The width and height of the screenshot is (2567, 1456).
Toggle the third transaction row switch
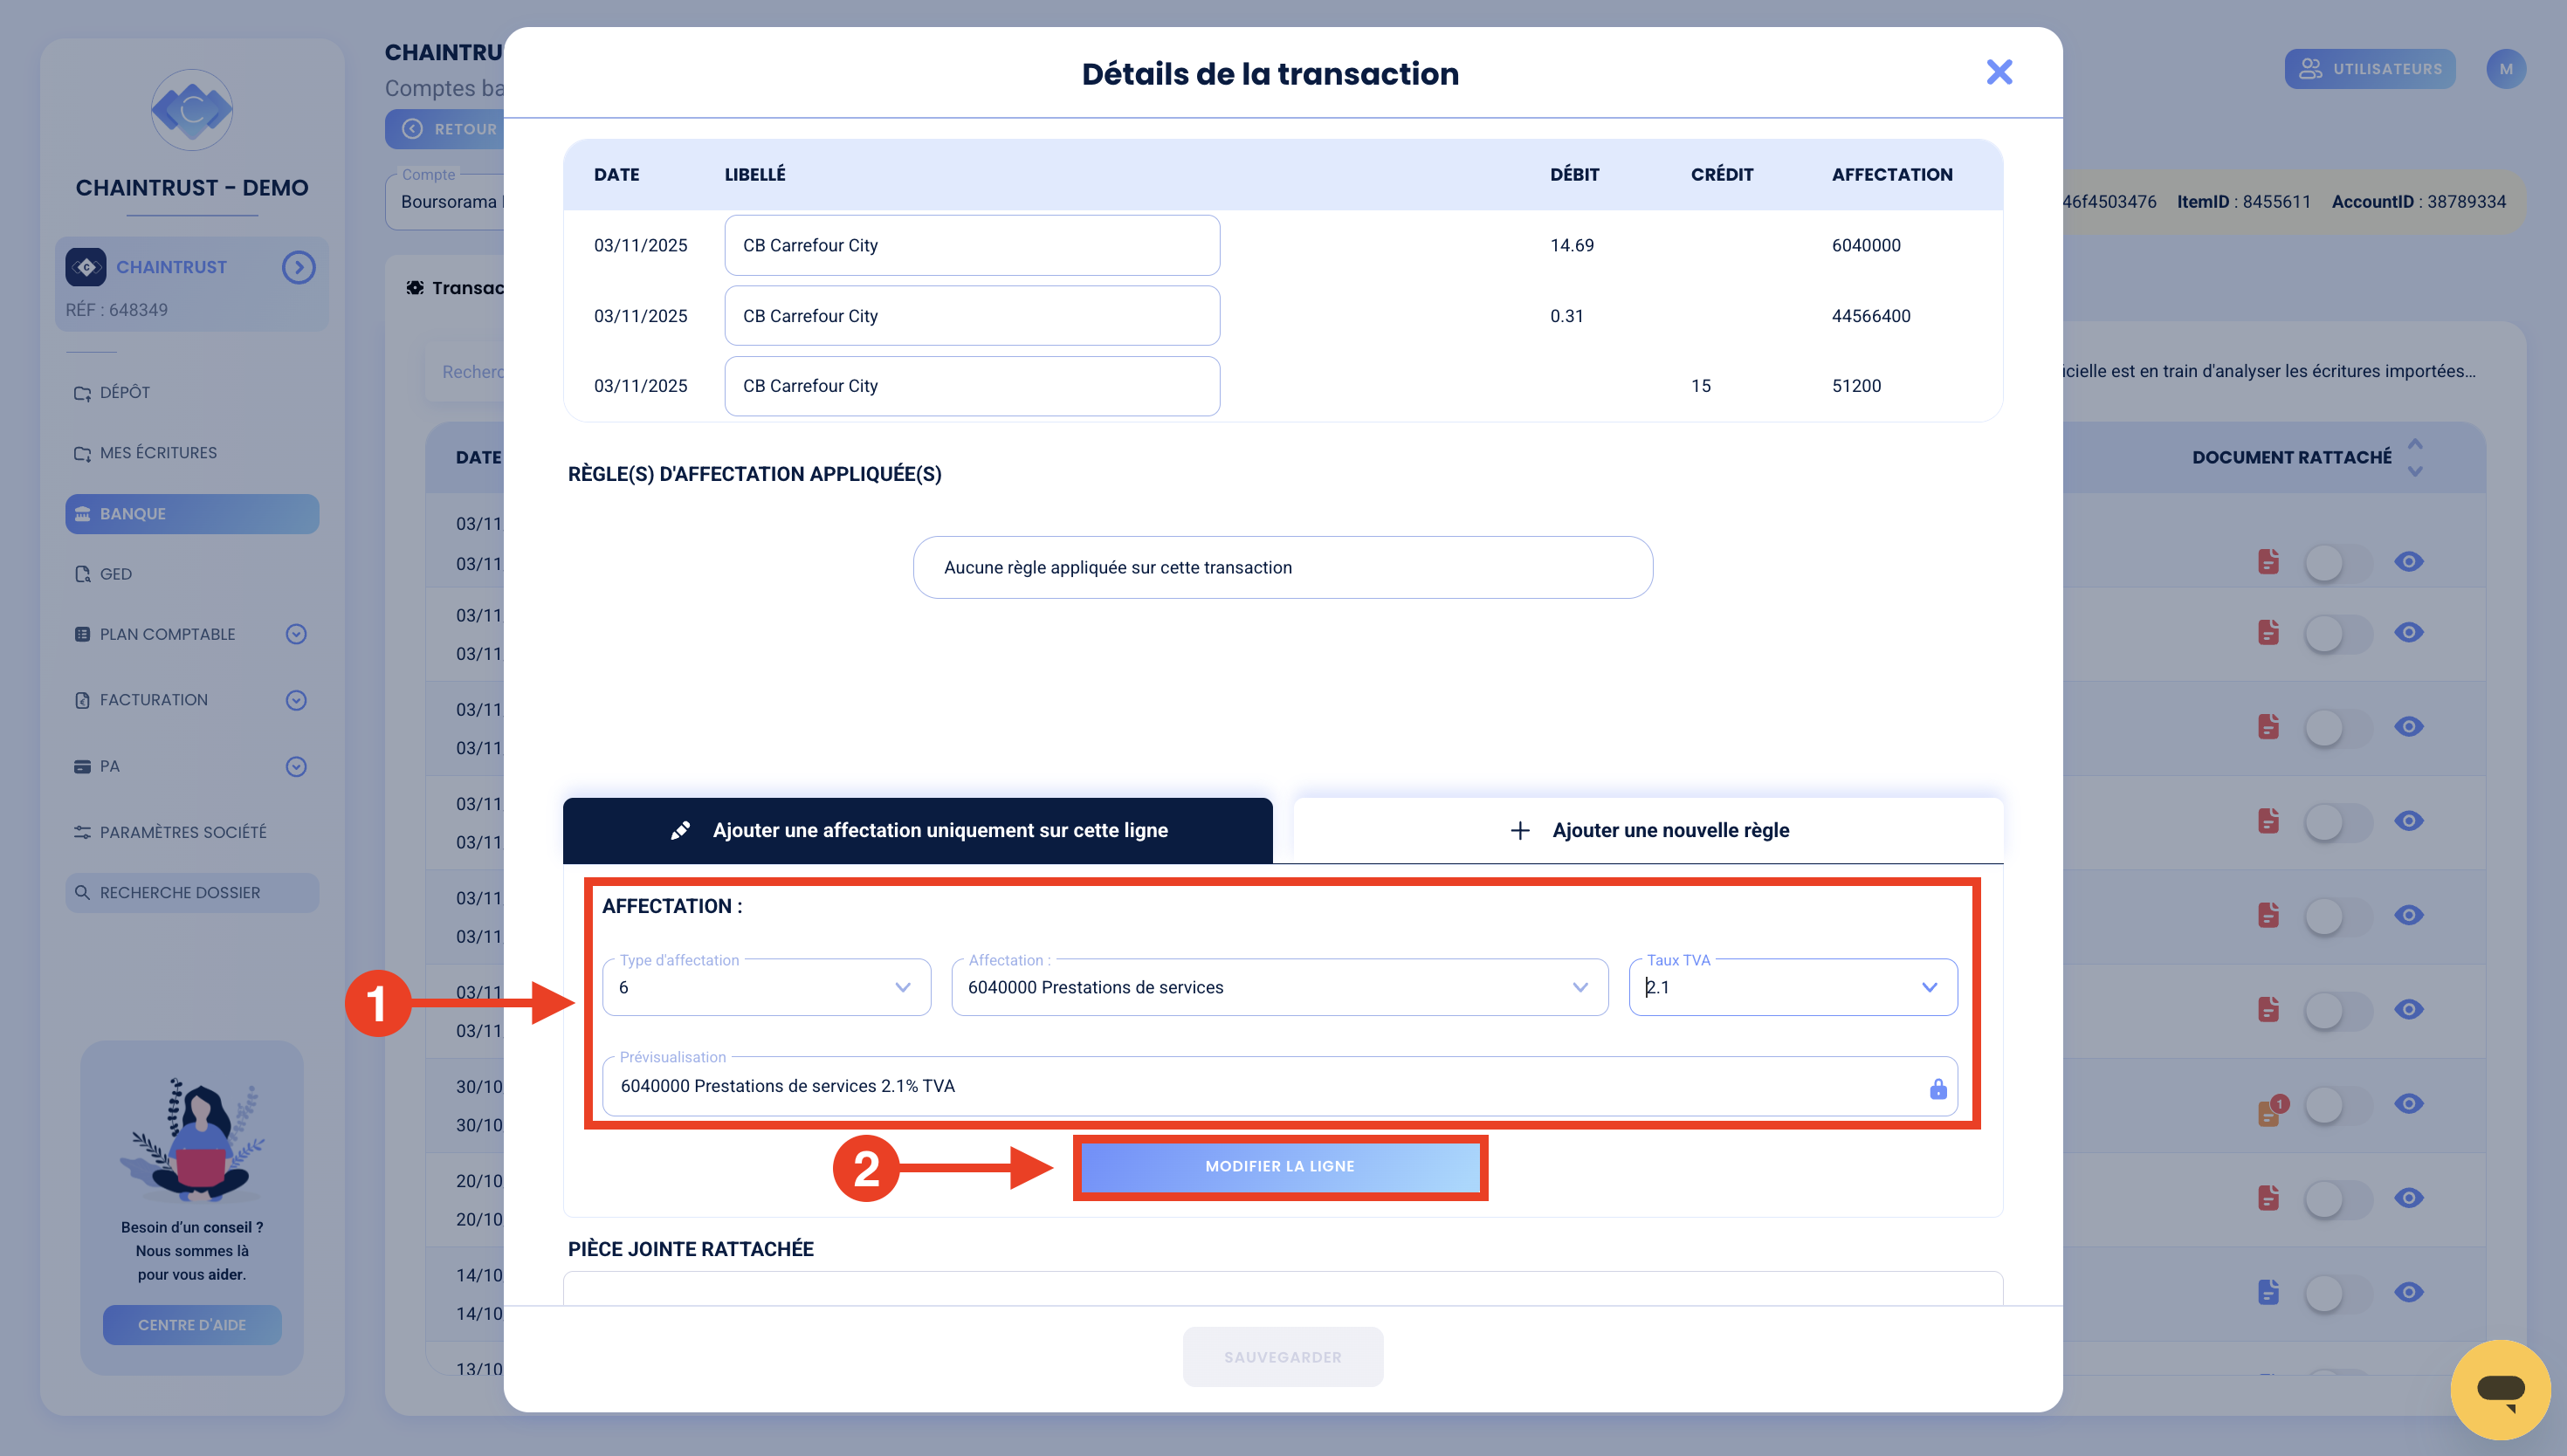tap(2337, 727)
